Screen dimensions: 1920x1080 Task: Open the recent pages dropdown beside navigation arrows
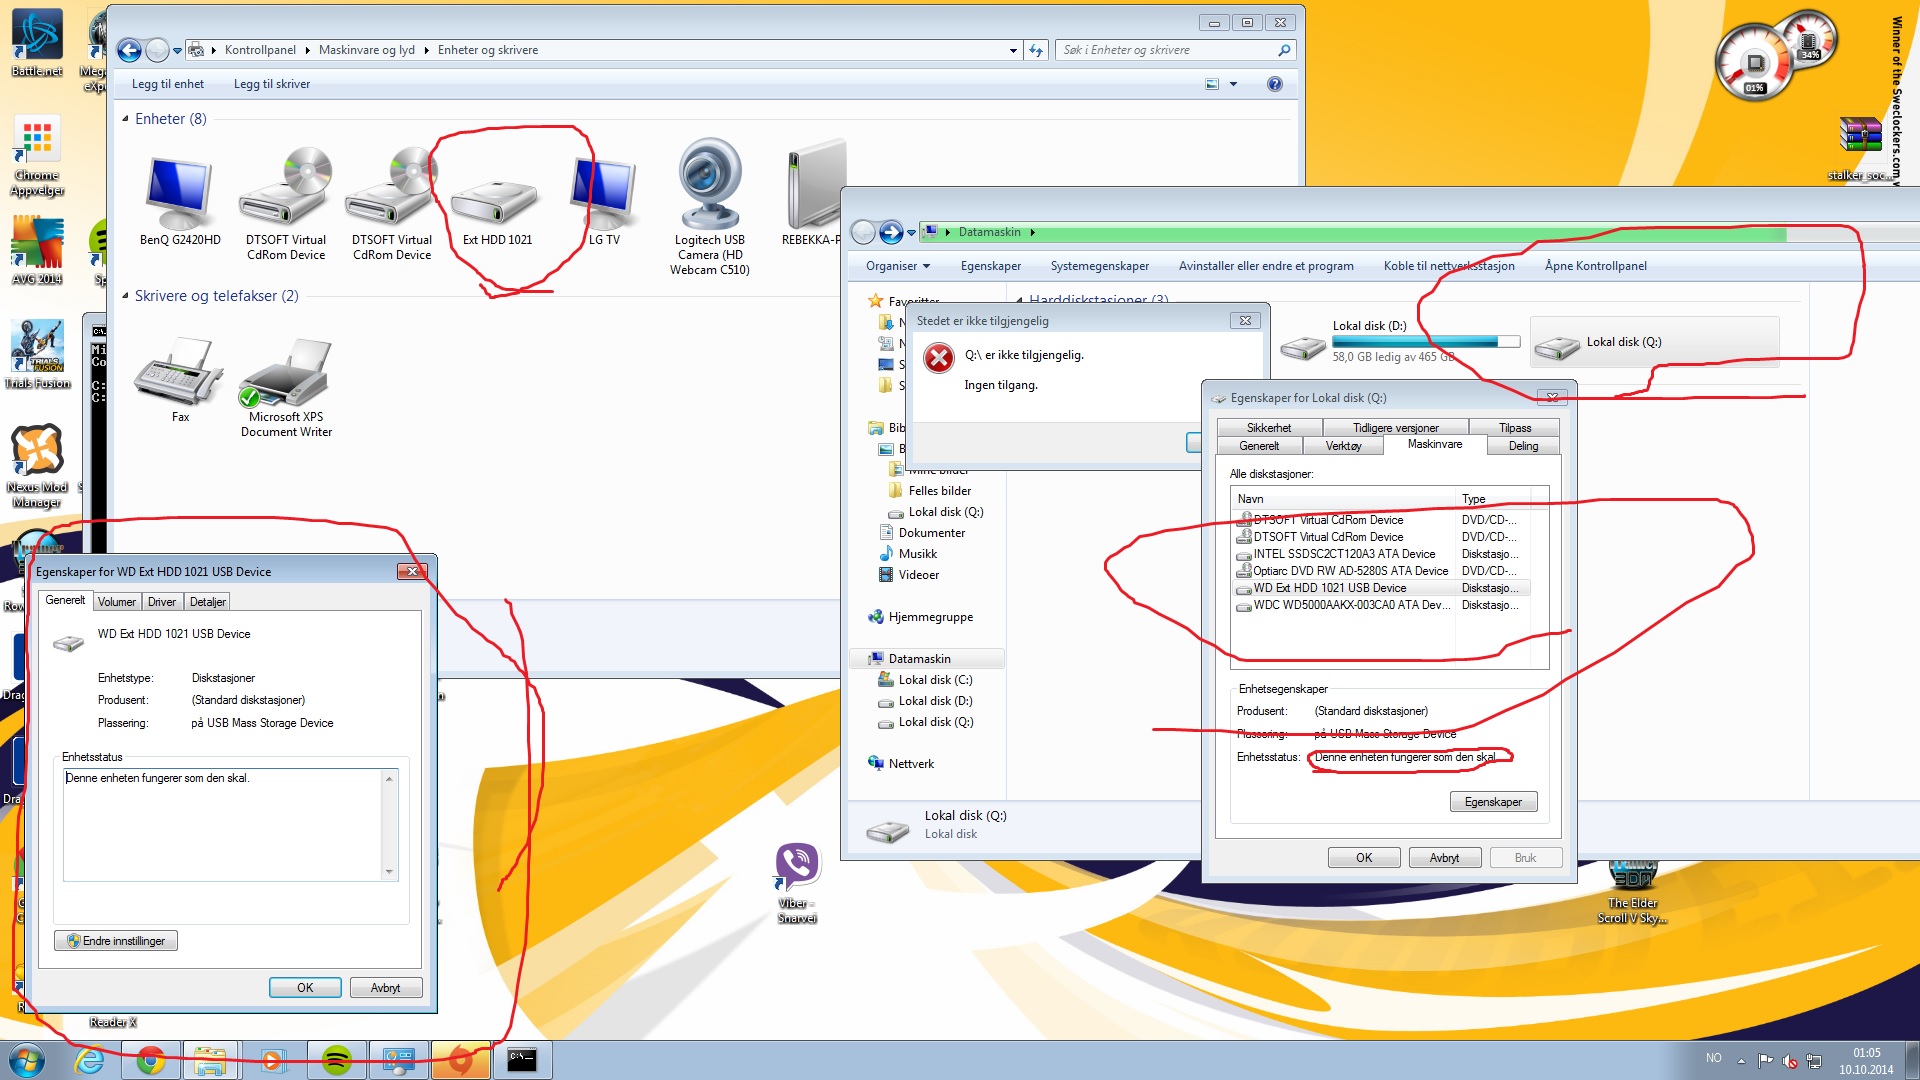click(177, 50)
